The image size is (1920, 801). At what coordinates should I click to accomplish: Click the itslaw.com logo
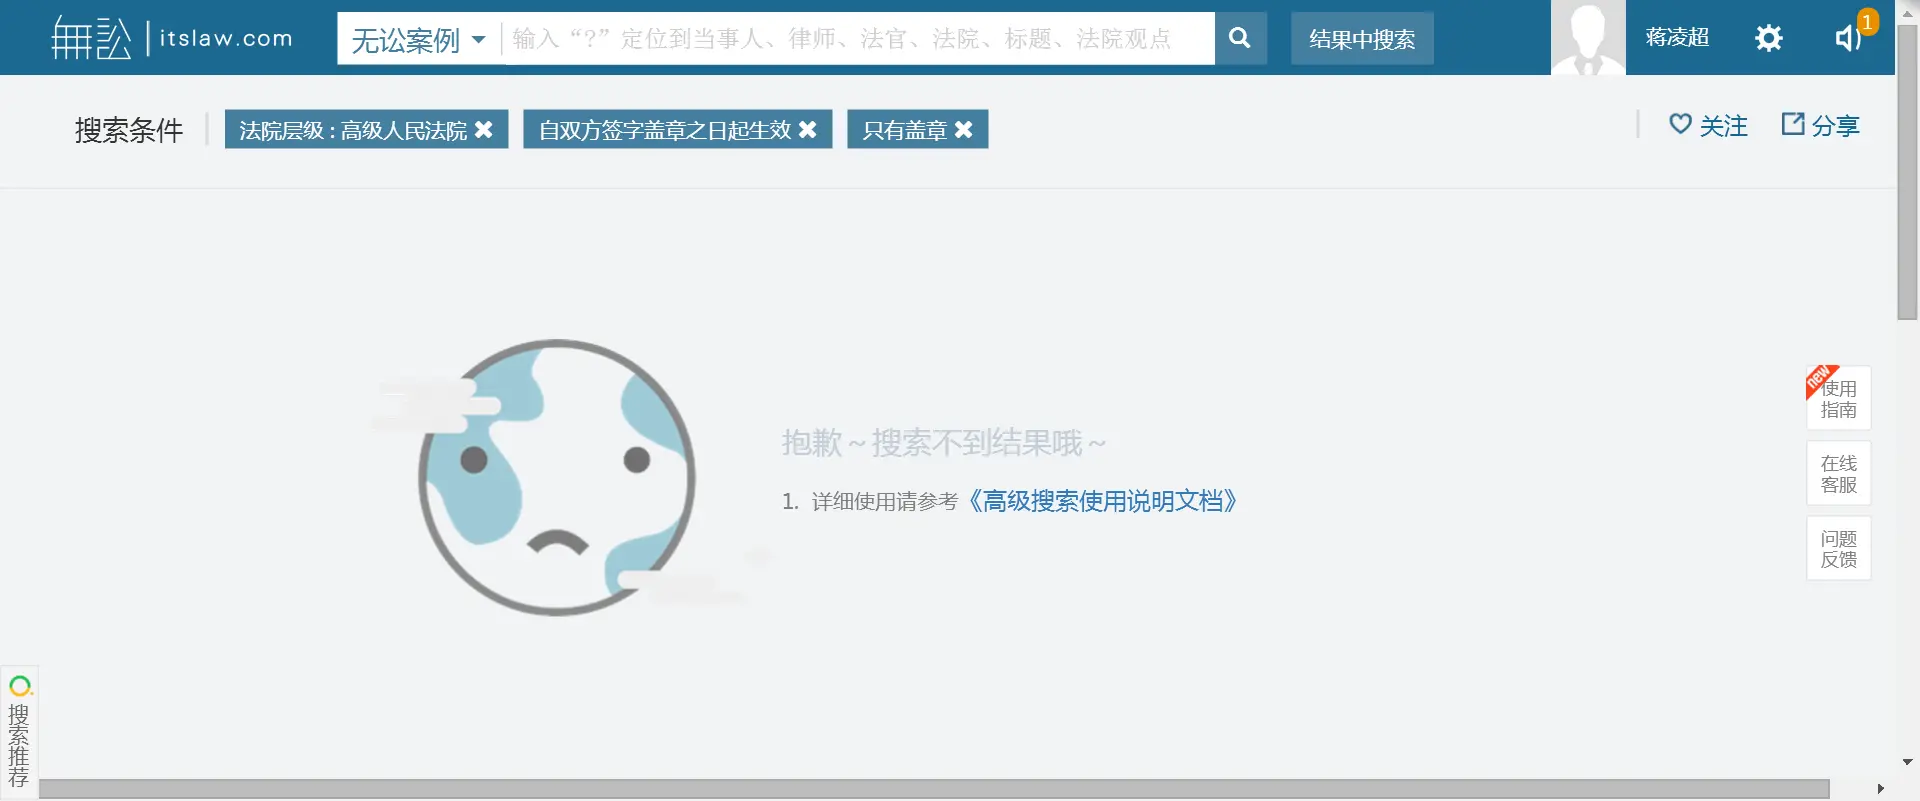(172, 38)
